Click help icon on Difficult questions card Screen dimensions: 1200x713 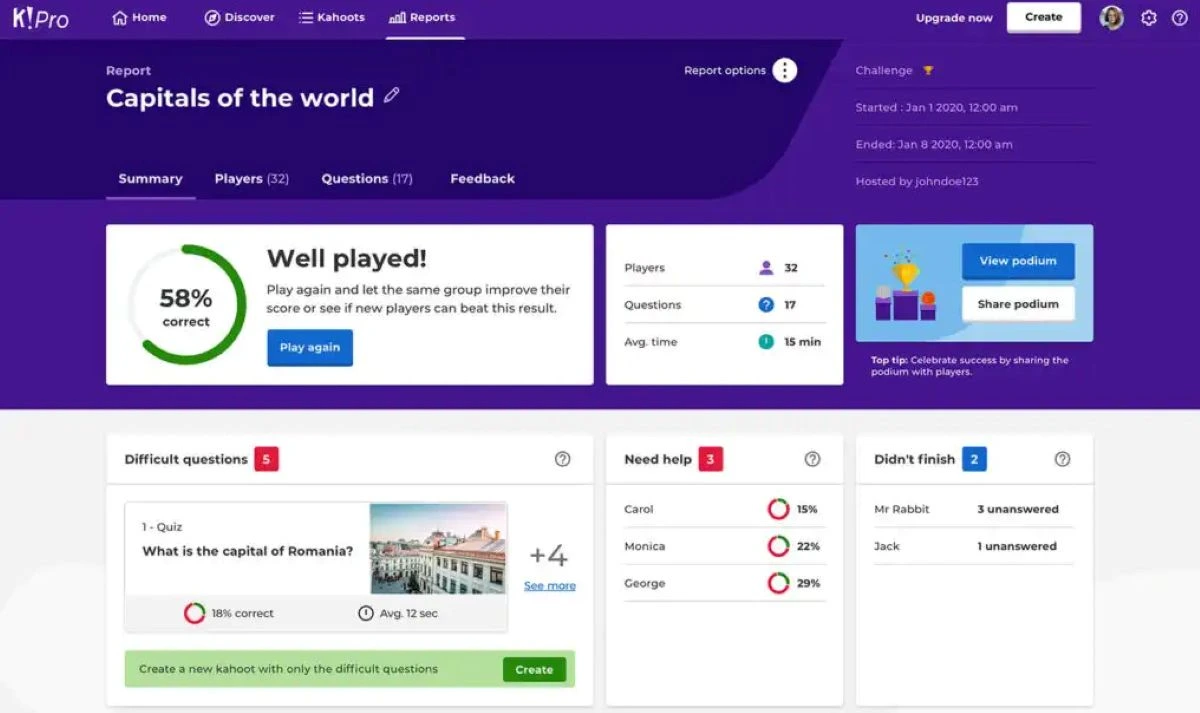[x=562, y=459]
